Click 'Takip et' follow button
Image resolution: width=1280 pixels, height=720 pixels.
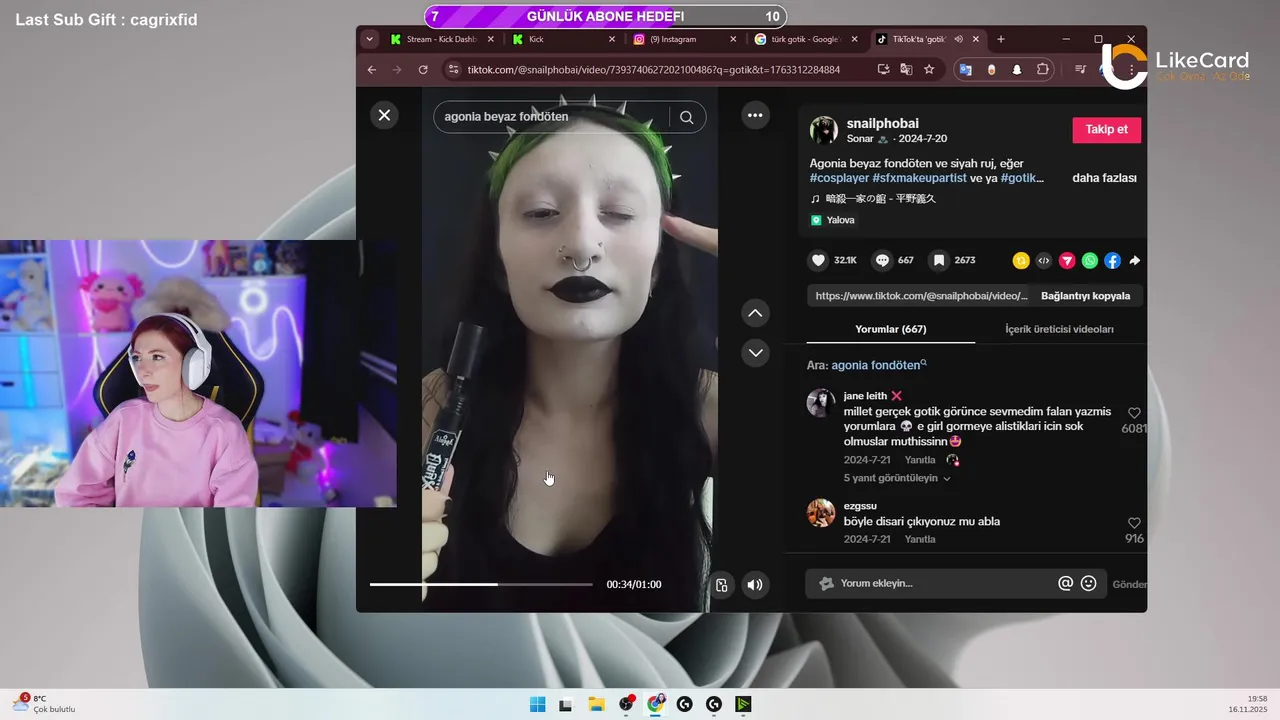pos(1106,130)
